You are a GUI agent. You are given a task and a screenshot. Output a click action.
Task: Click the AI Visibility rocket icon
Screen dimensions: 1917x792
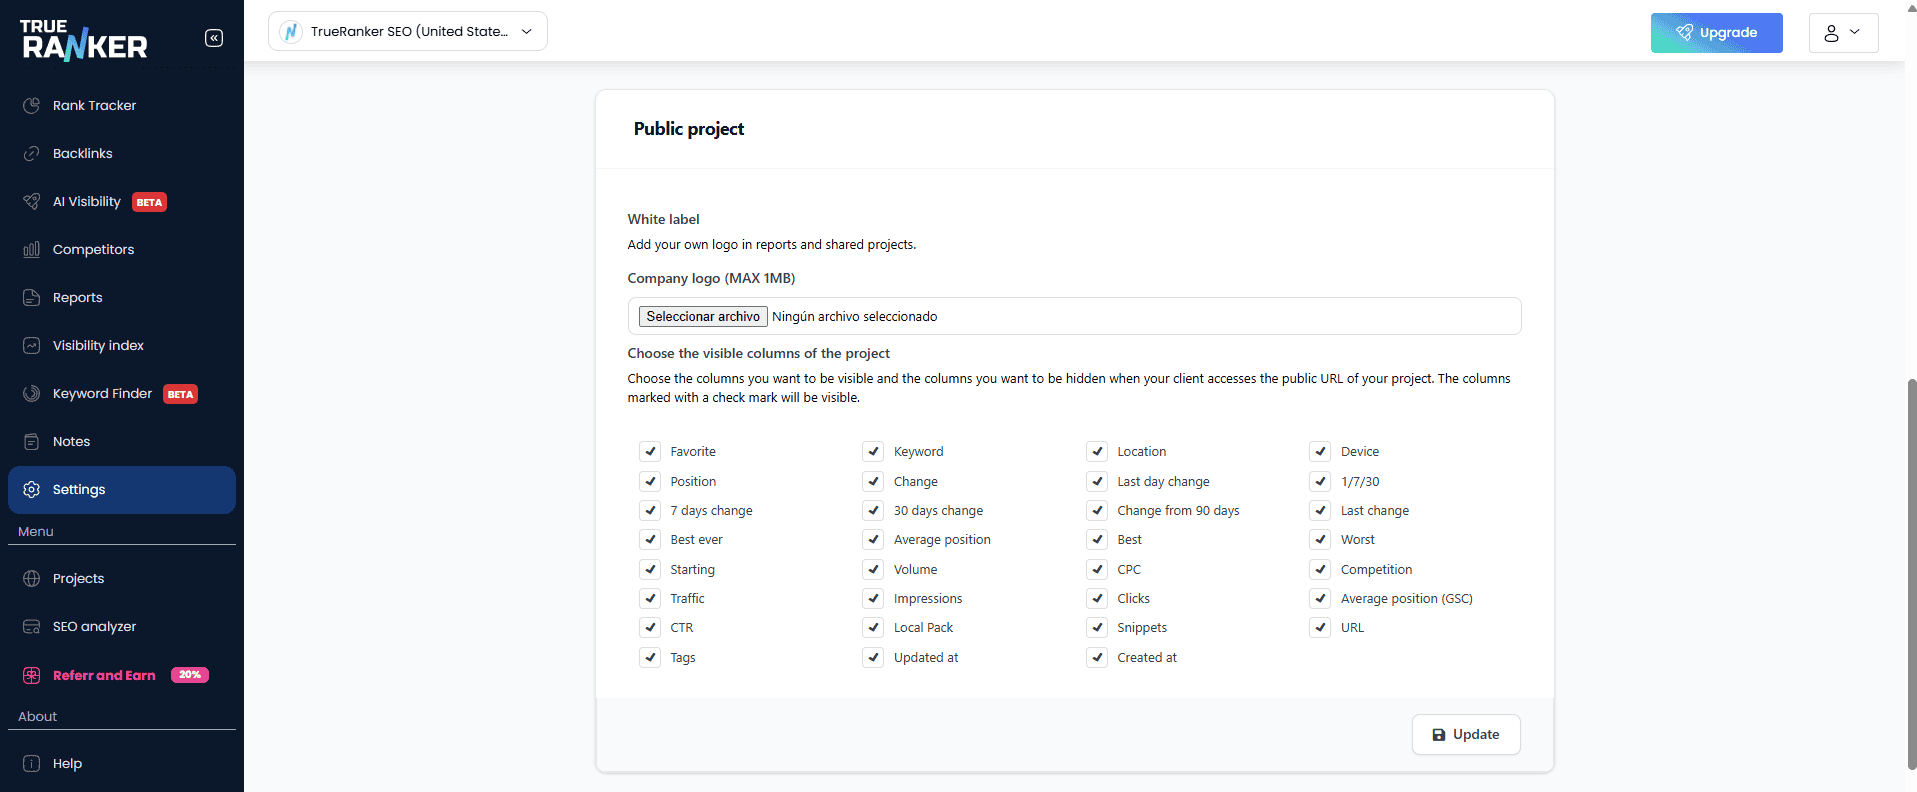coord(32,201)
